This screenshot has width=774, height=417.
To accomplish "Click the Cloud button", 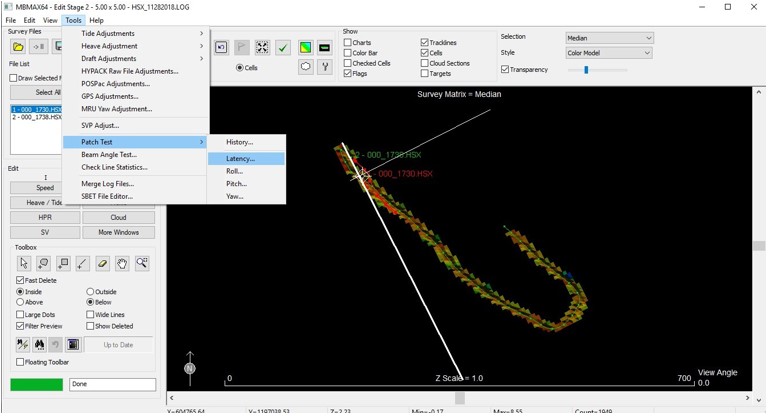I will [118, 218].
